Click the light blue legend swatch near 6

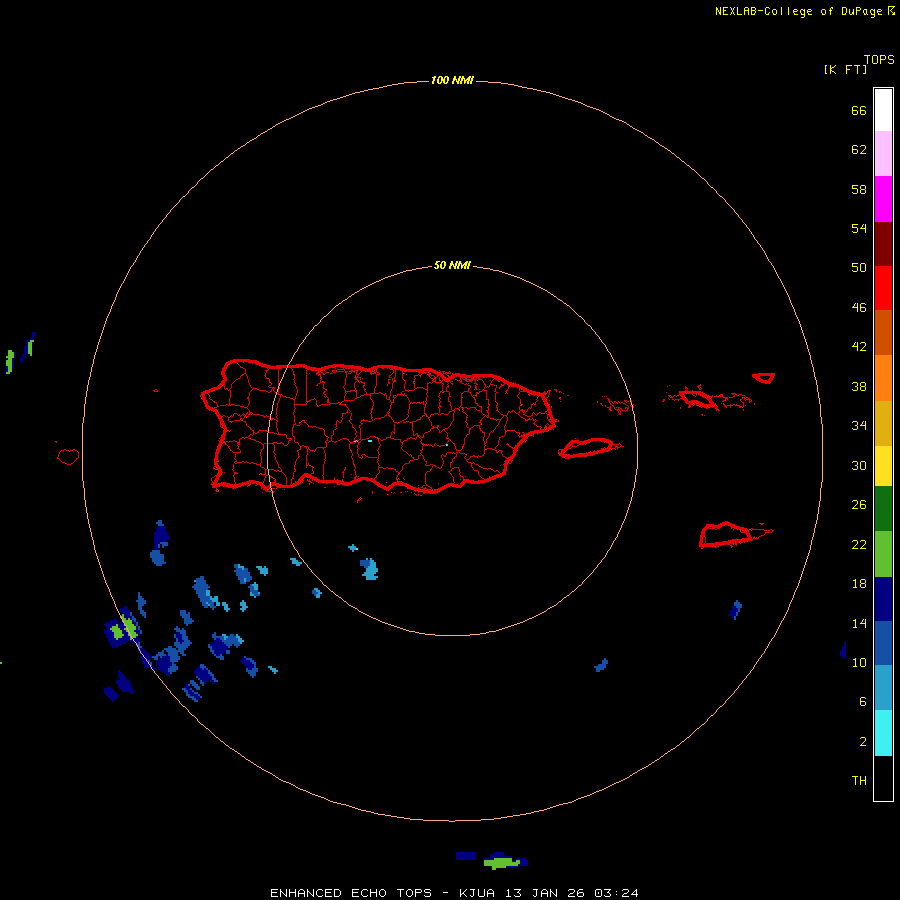click(883, 687)
